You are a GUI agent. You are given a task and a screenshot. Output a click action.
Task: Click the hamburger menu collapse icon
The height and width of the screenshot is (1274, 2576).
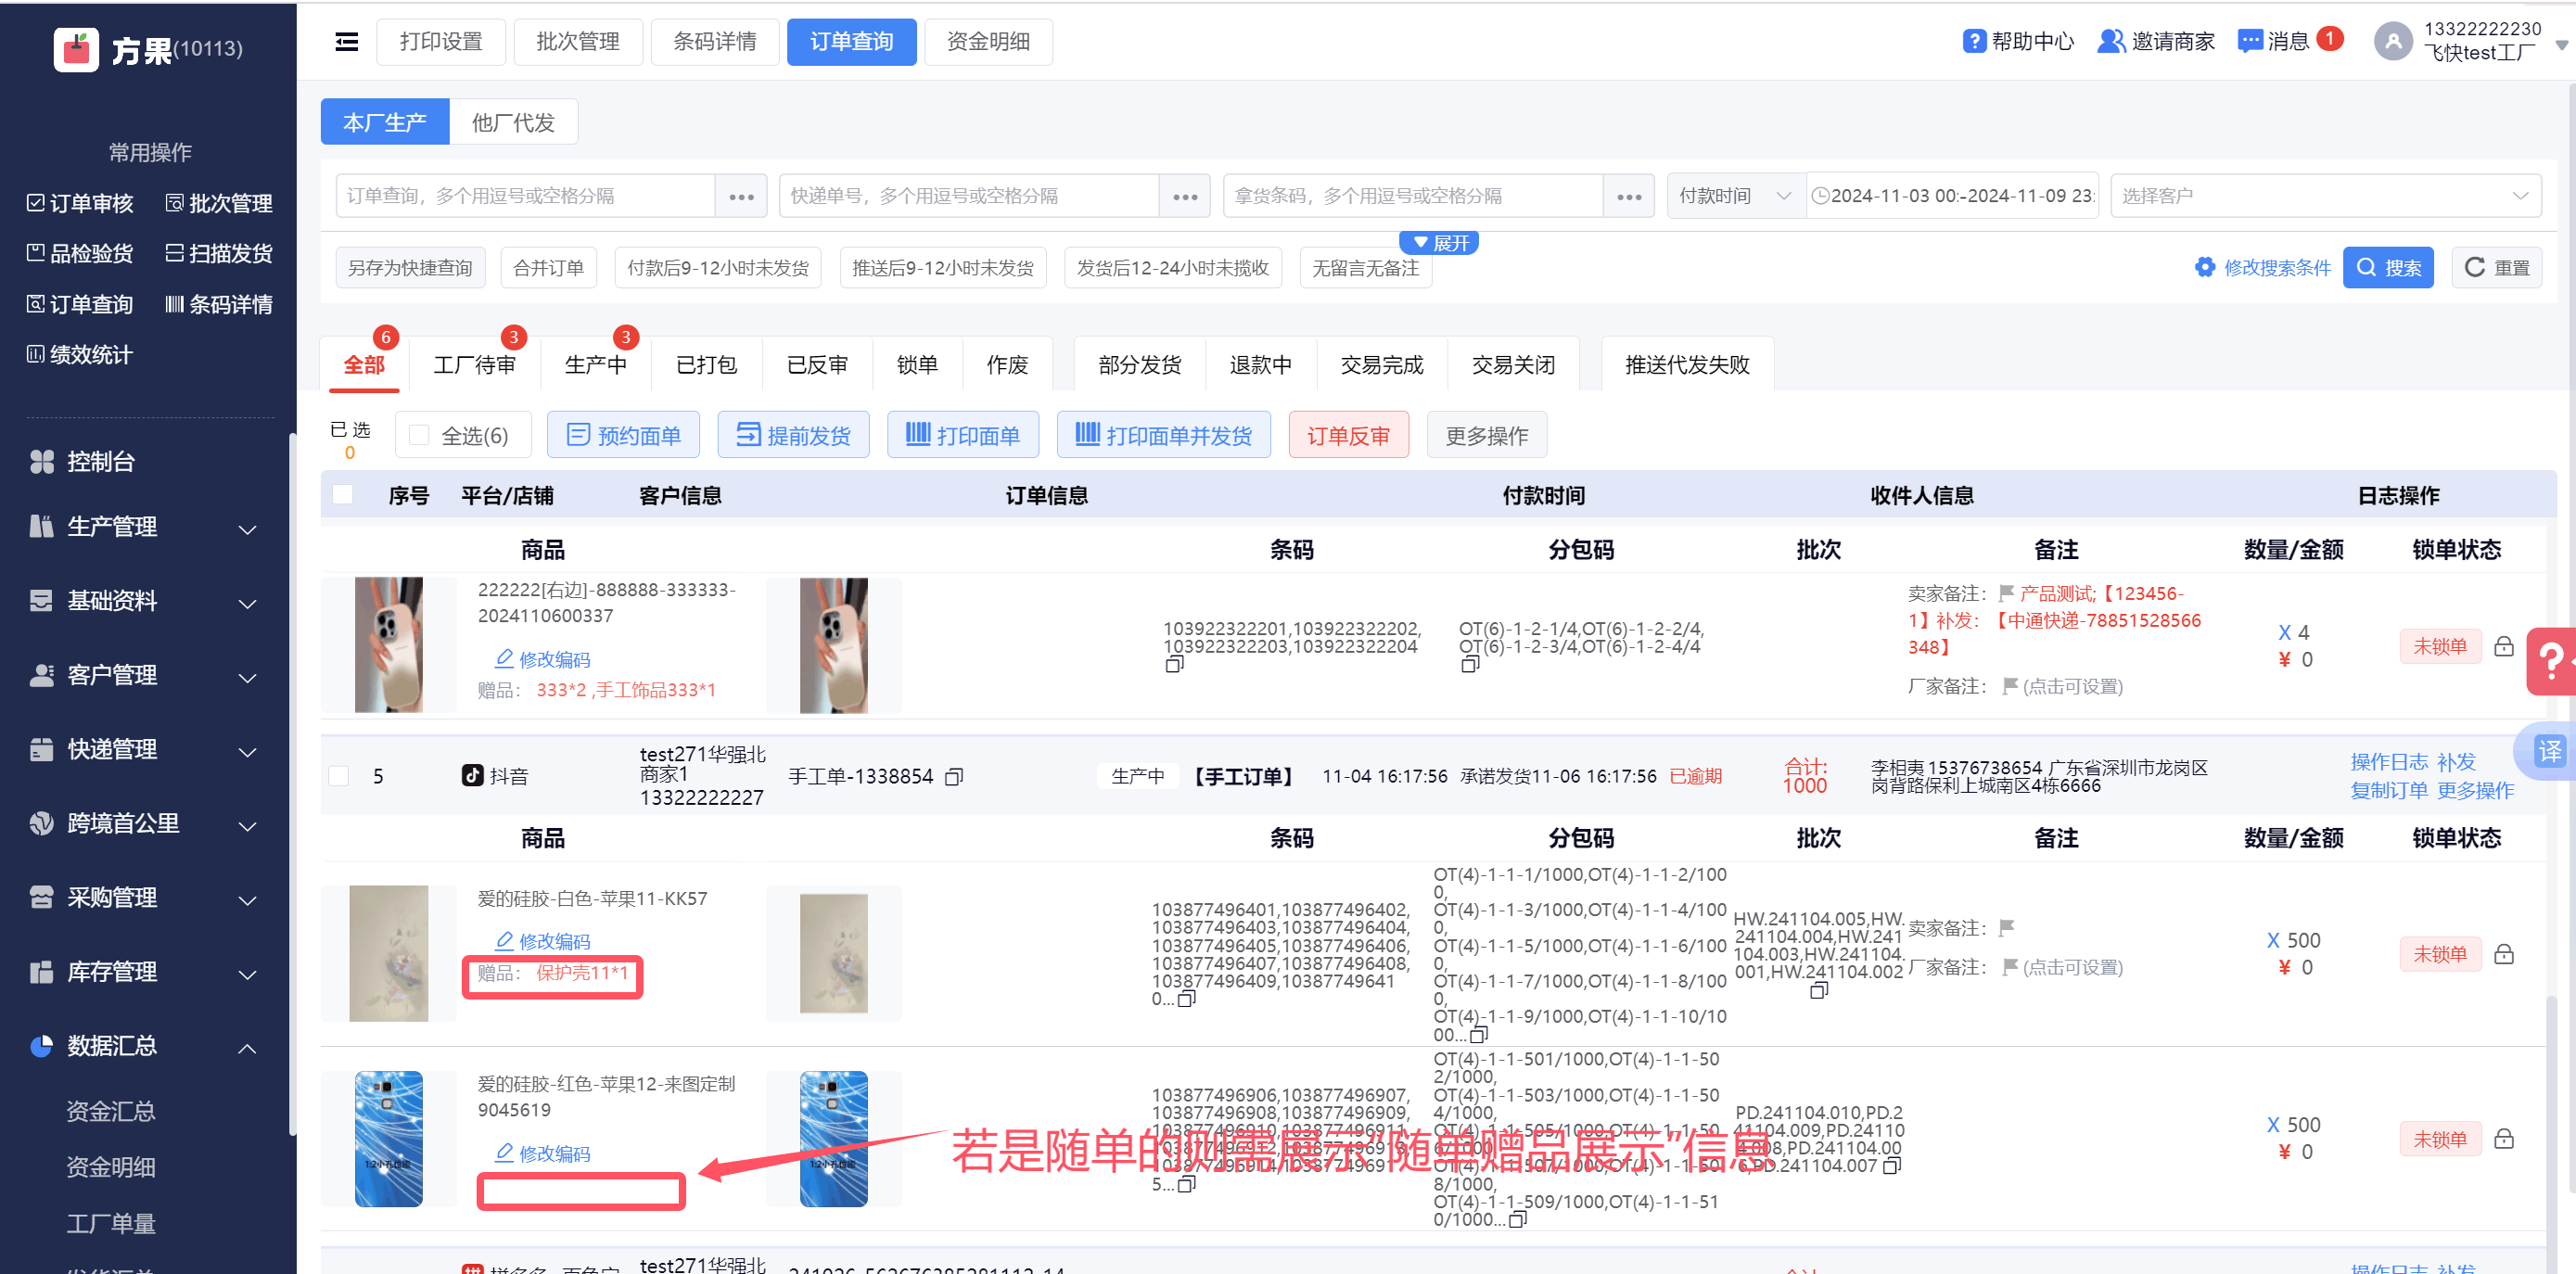(x=346, y=42)
